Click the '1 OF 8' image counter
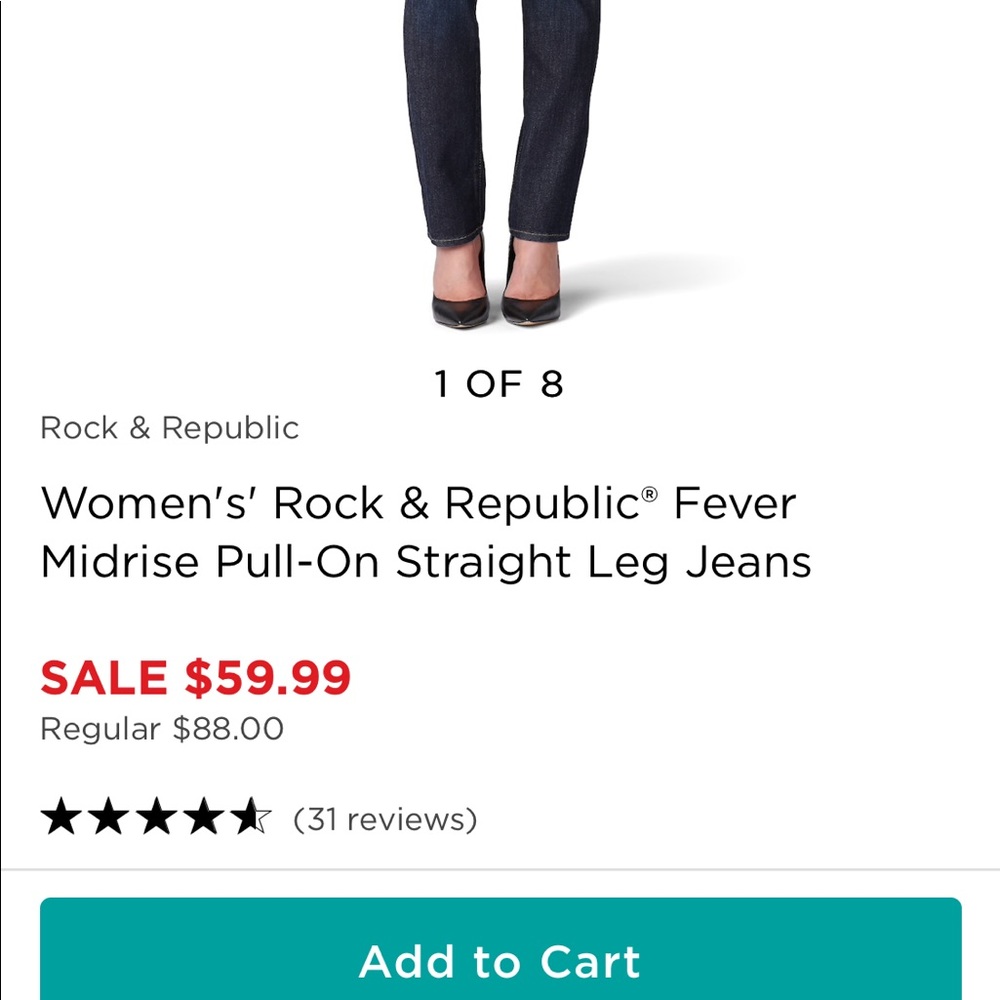 tap(500, 382)
